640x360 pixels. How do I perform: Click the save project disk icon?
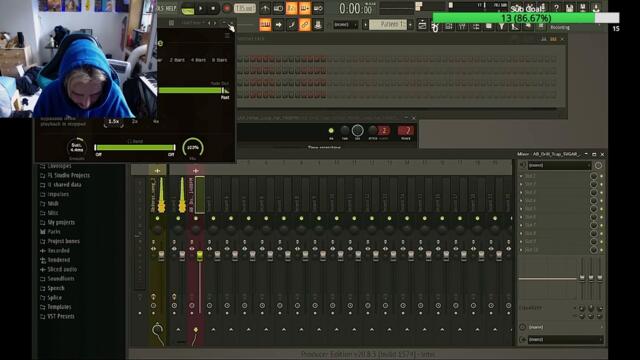pos(569,7)
